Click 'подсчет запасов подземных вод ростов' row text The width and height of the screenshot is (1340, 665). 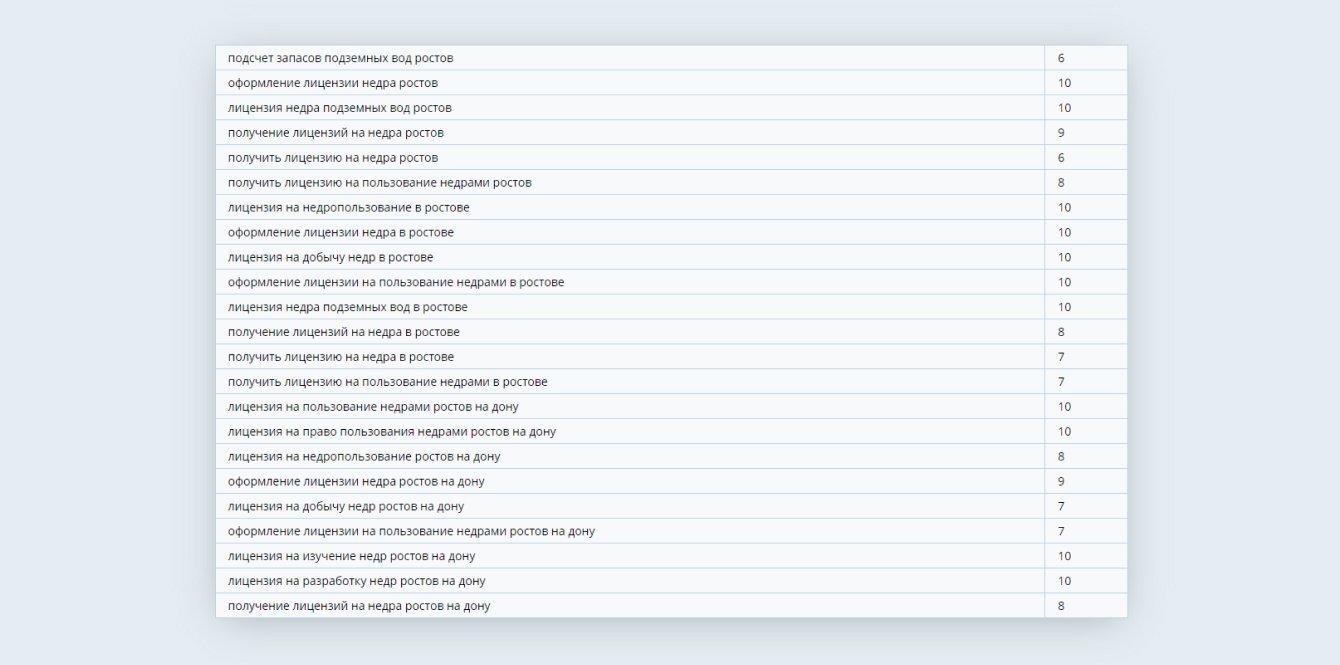[x=340, y=58]
